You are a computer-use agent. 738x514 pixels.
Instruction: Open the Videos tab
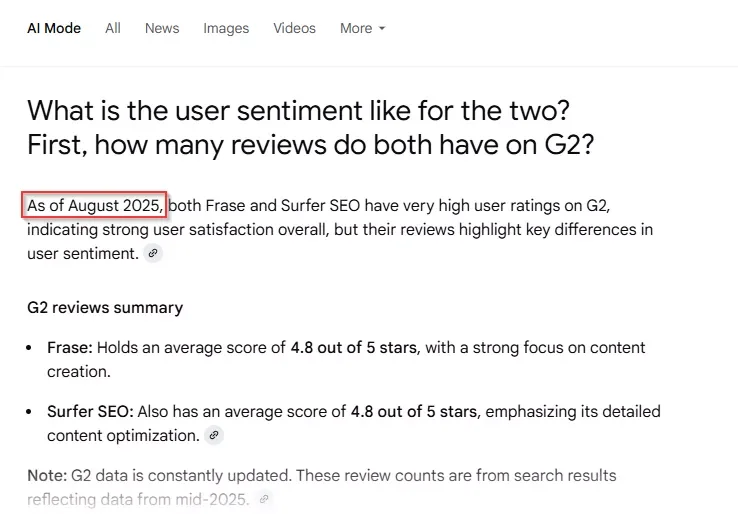click(x=294, y=28)
